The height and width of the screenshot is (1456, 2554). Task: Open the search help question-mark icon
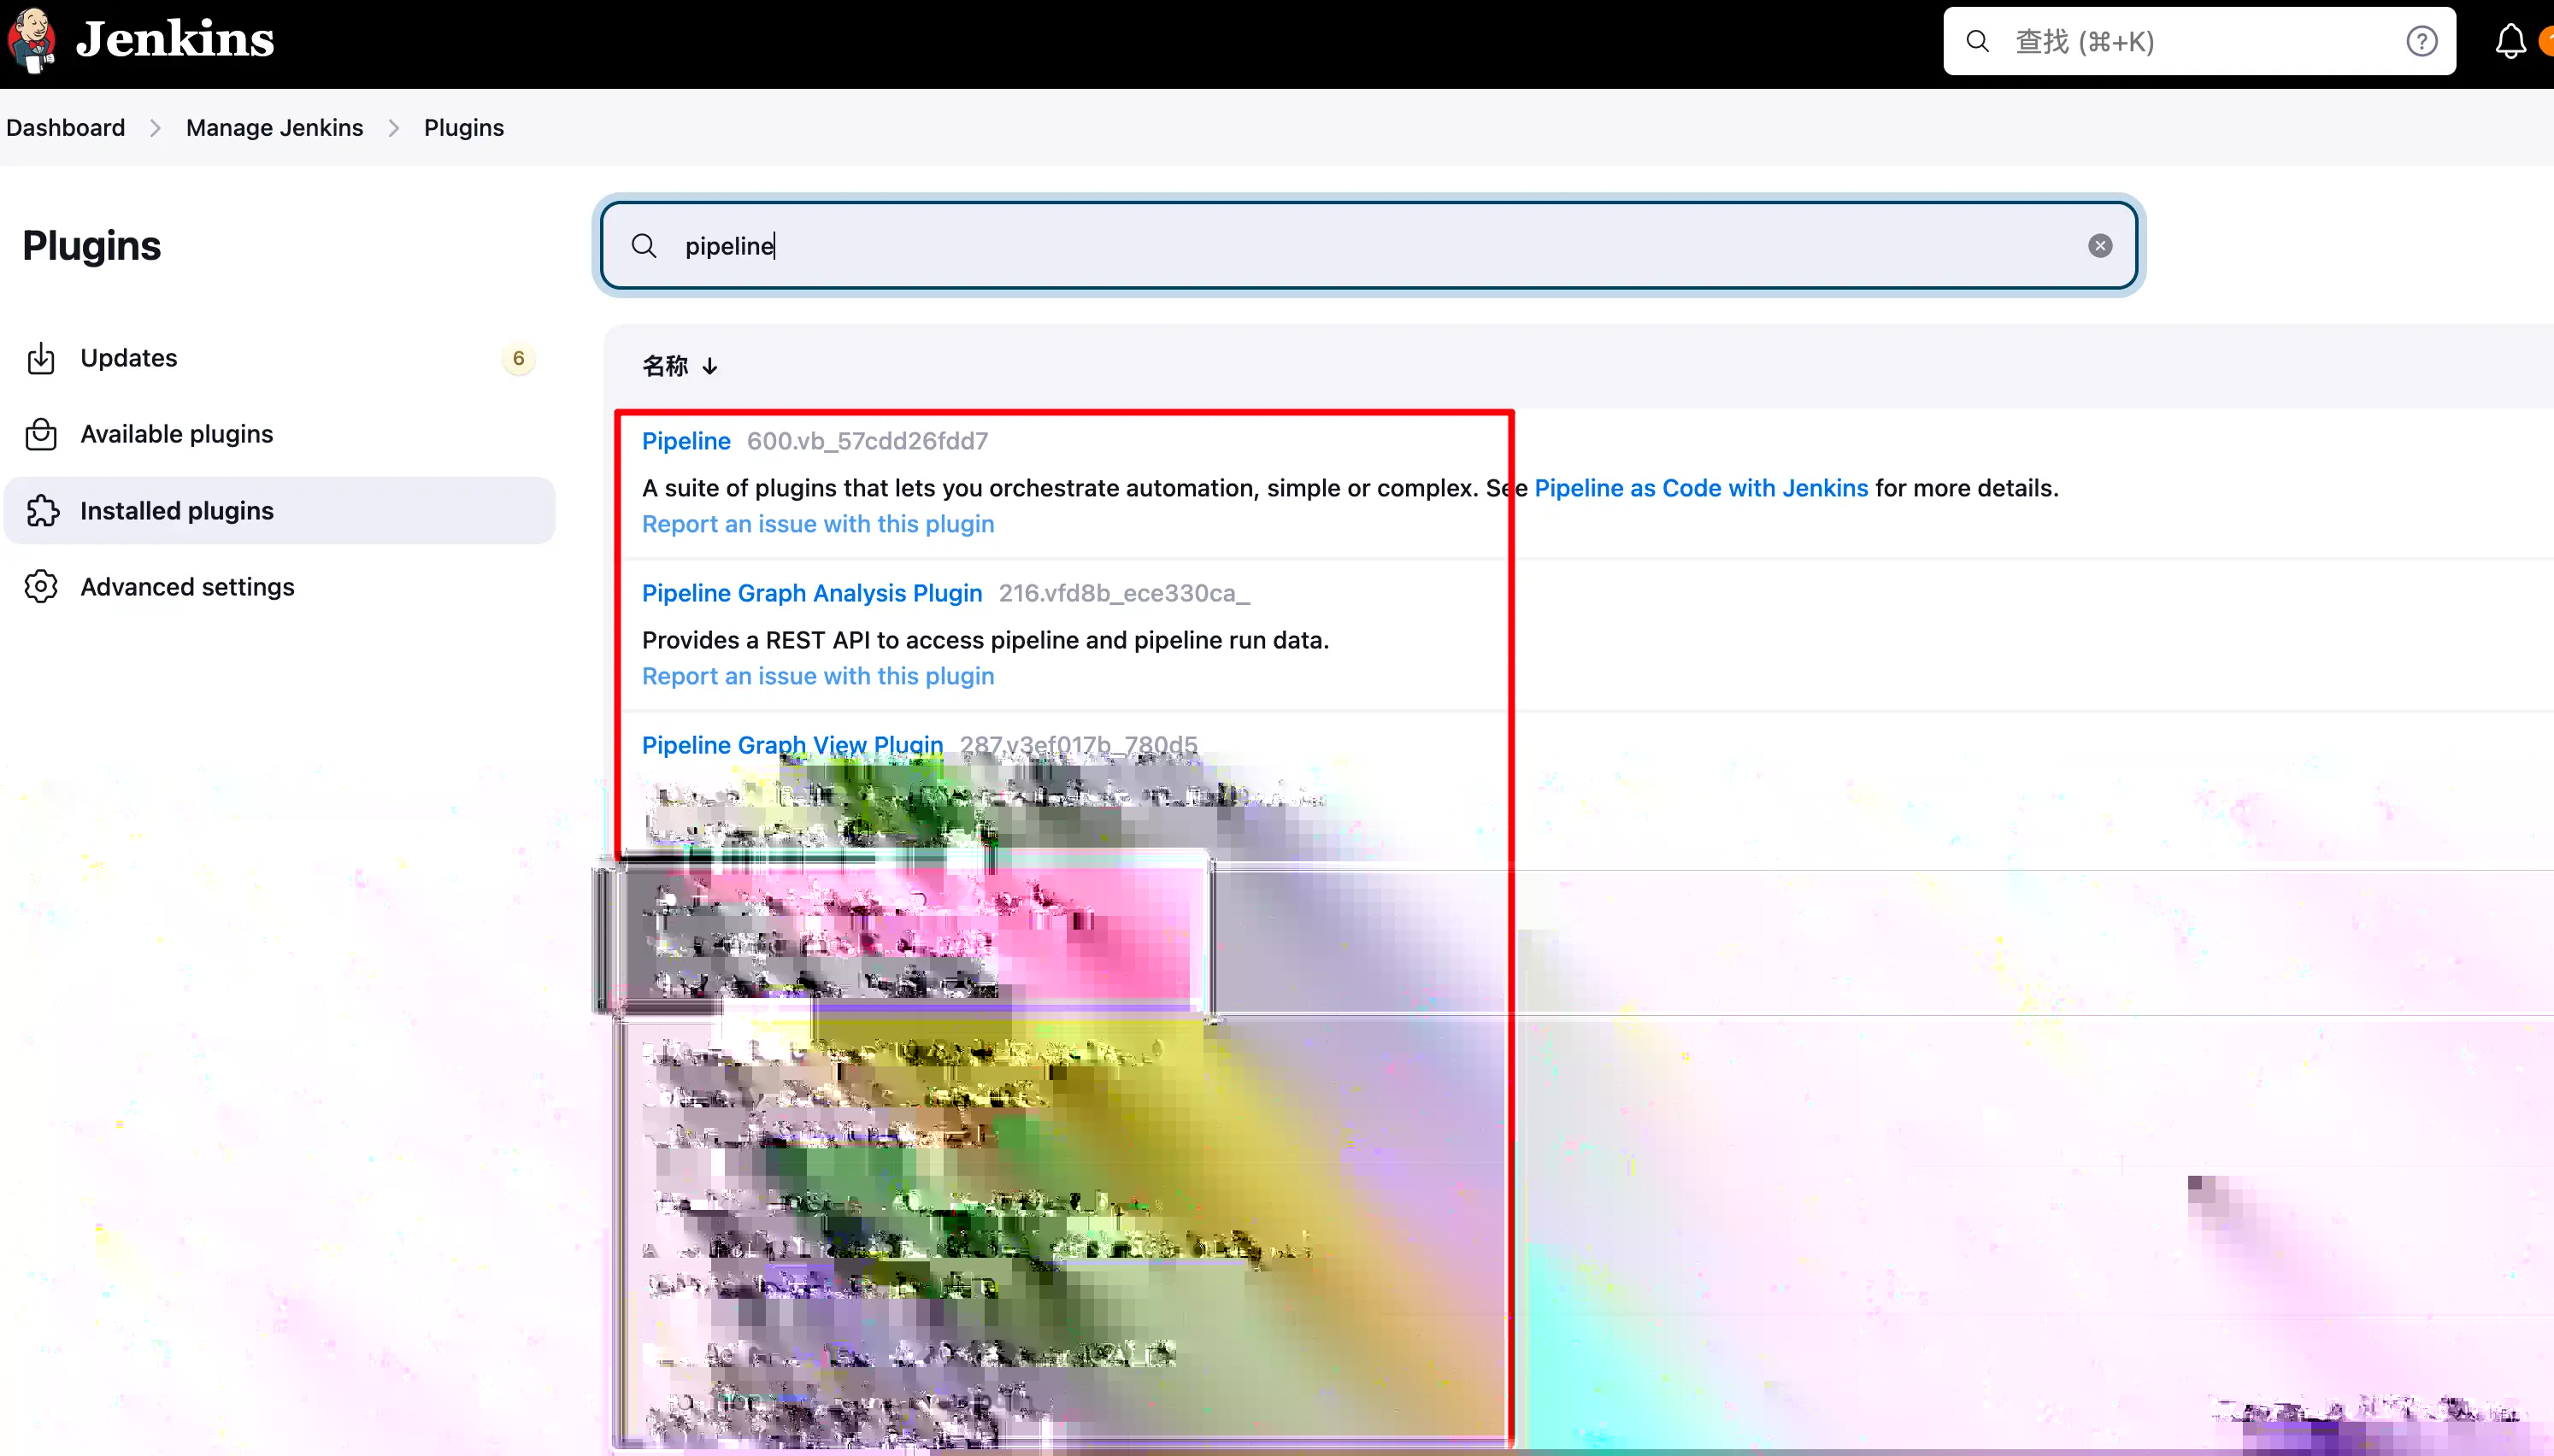[2421, 41]
